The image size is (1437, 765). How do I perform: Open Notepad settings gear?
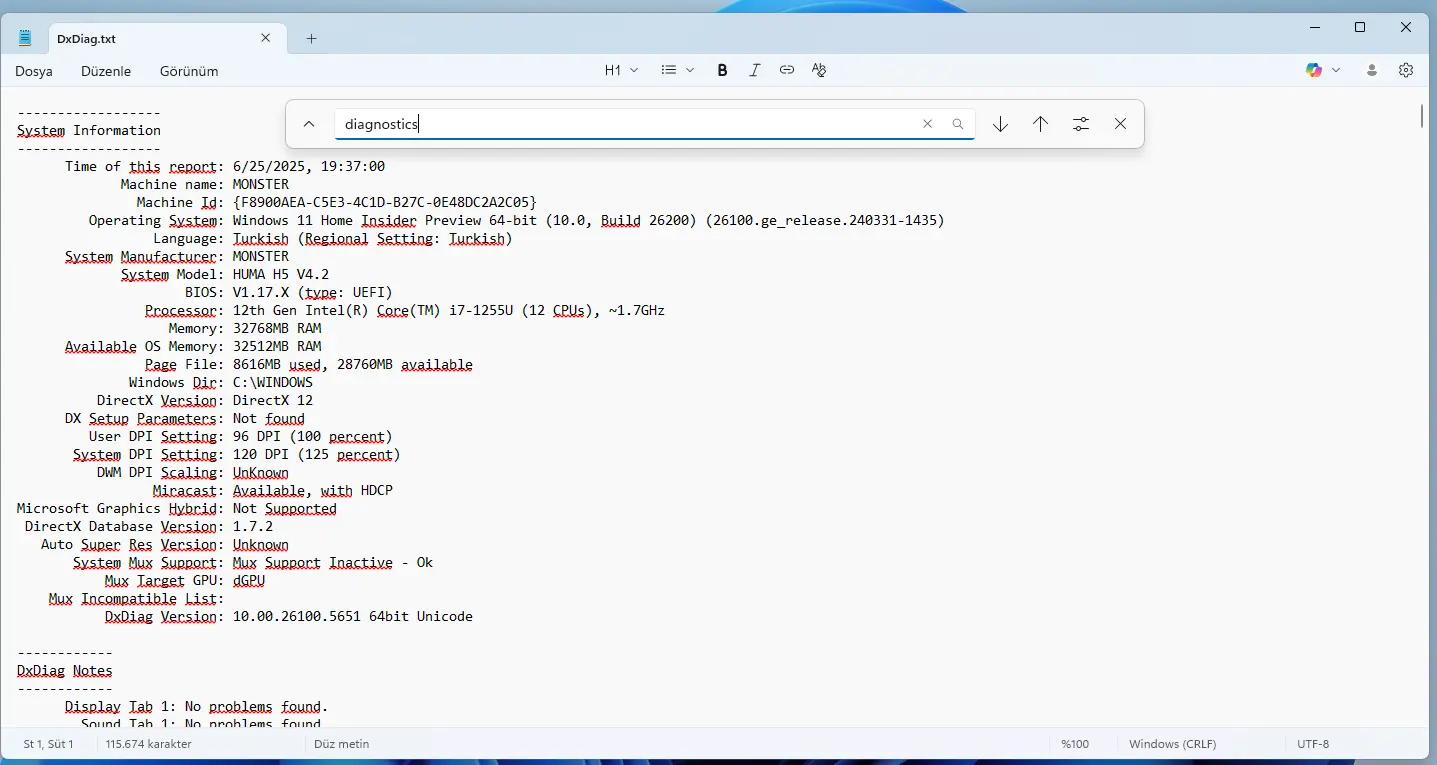[x=1406, y=70]
